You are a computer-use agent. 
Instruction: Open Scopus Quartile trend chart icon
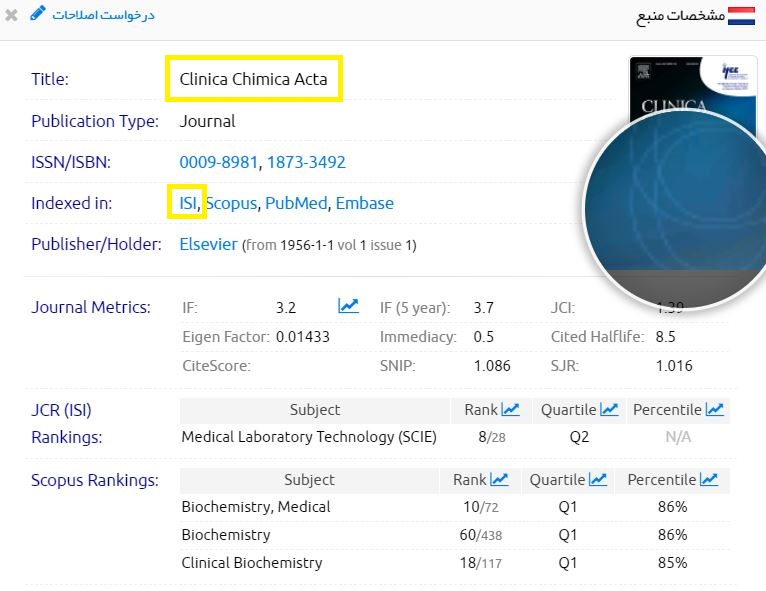598,480
